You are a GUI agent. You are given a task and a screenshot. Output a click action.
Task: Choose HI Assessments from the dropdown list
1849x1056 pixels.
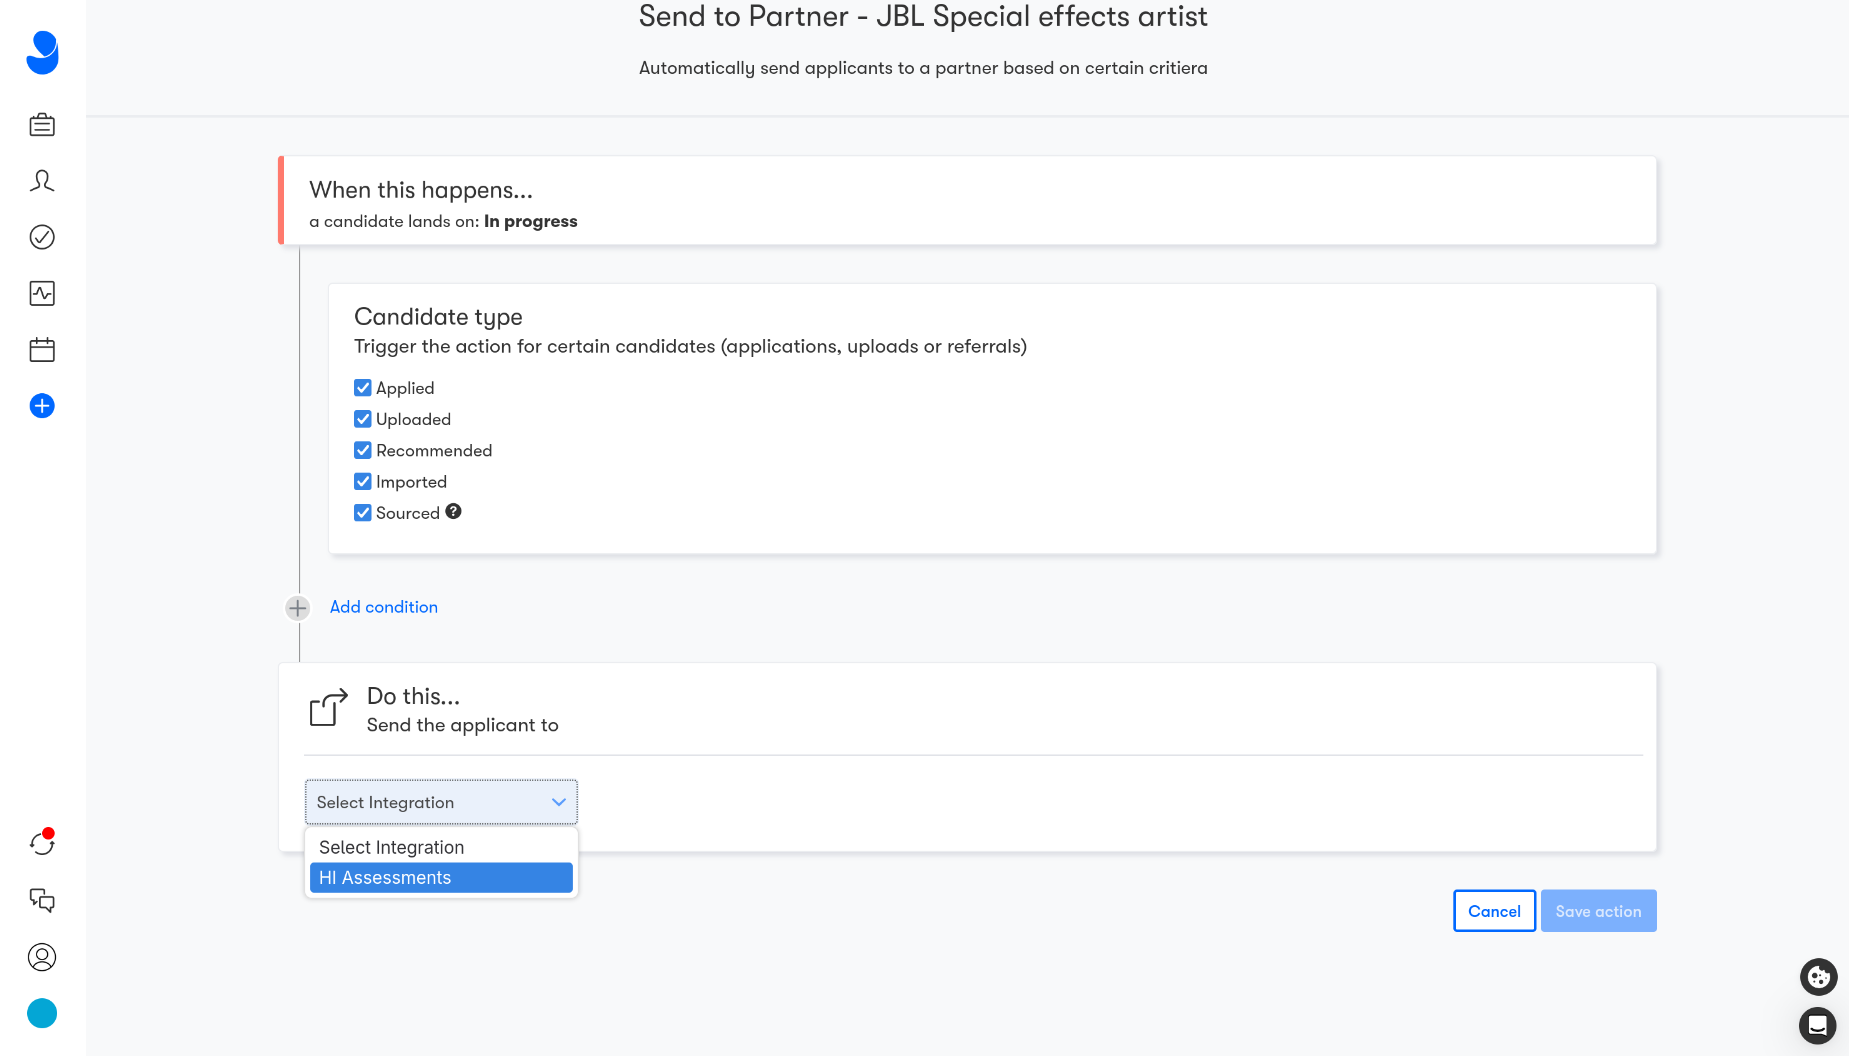click(x=441, y=878)
